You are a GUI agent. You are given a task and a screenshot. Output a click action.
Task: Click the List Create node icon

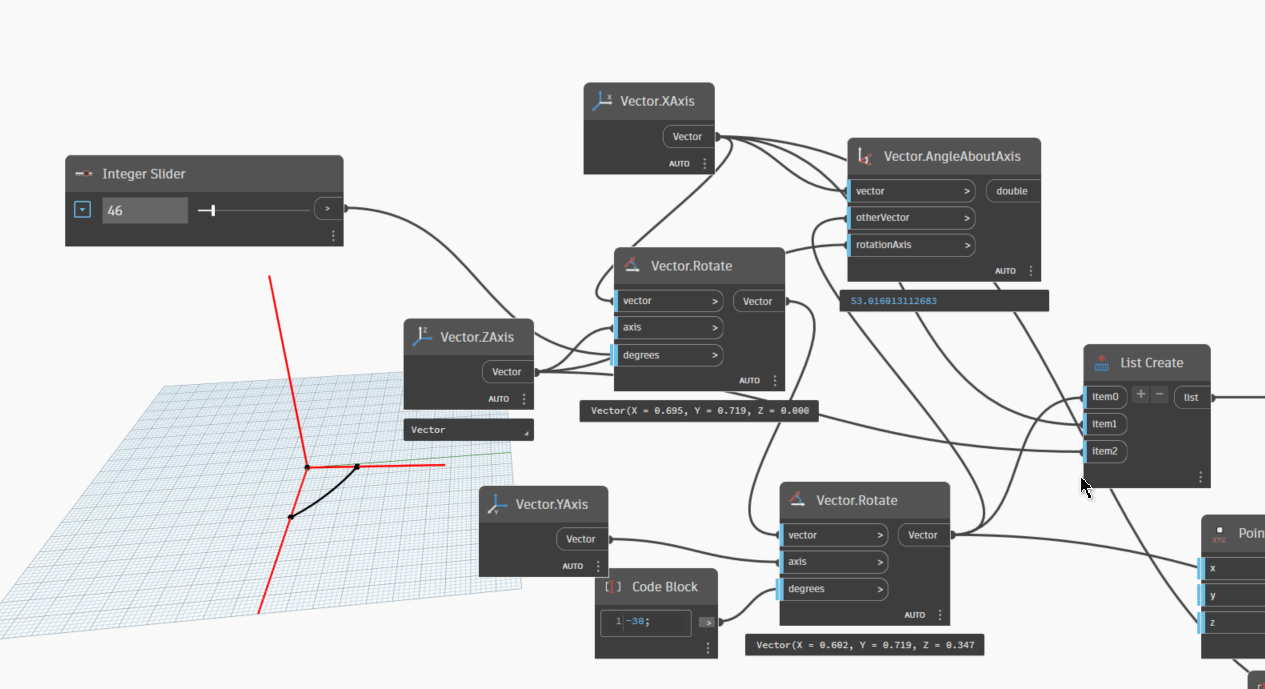[1102, 363]
